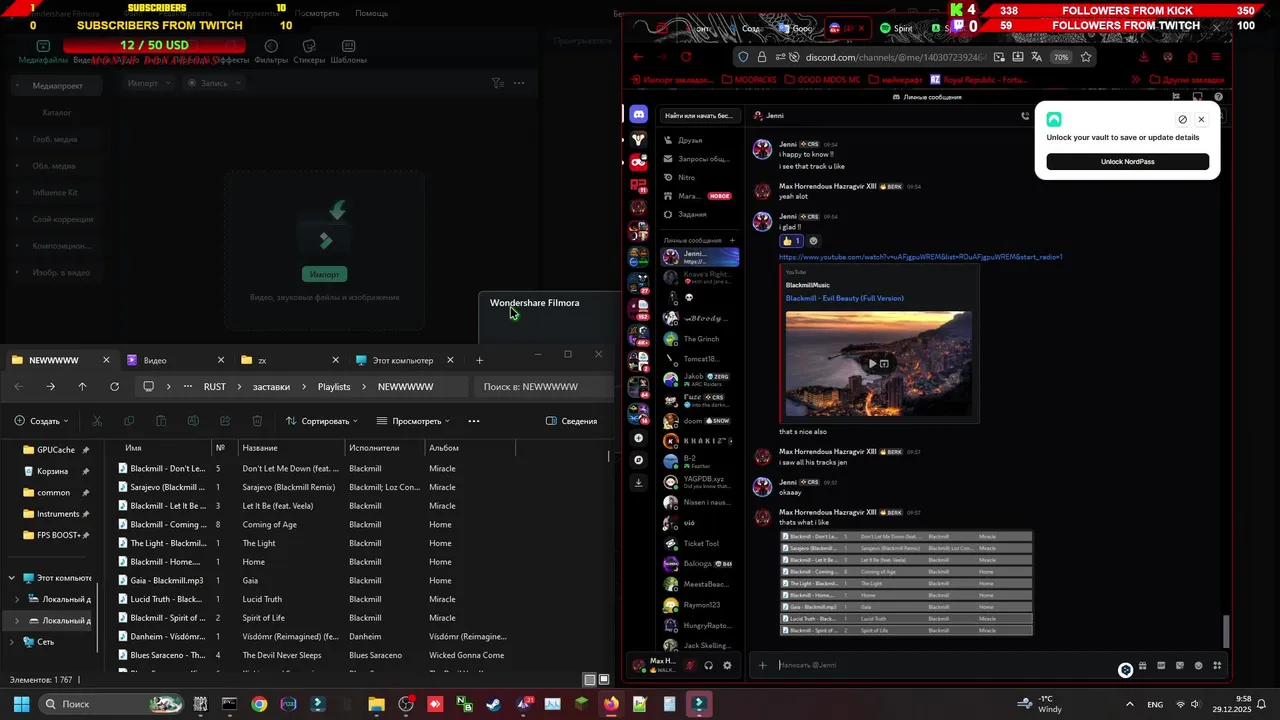1280x720 pixels.
Task: Switch to the zx tab in File Explorer
Action: pyautogui.click(x=288, y=360)
